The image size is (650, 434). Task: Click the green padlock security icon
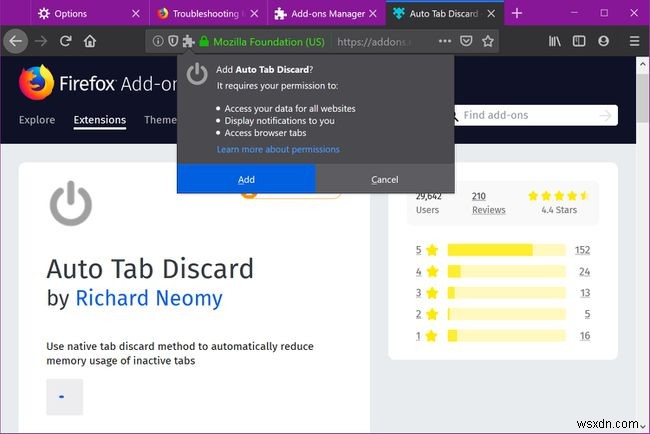click(x=204, y=41)
